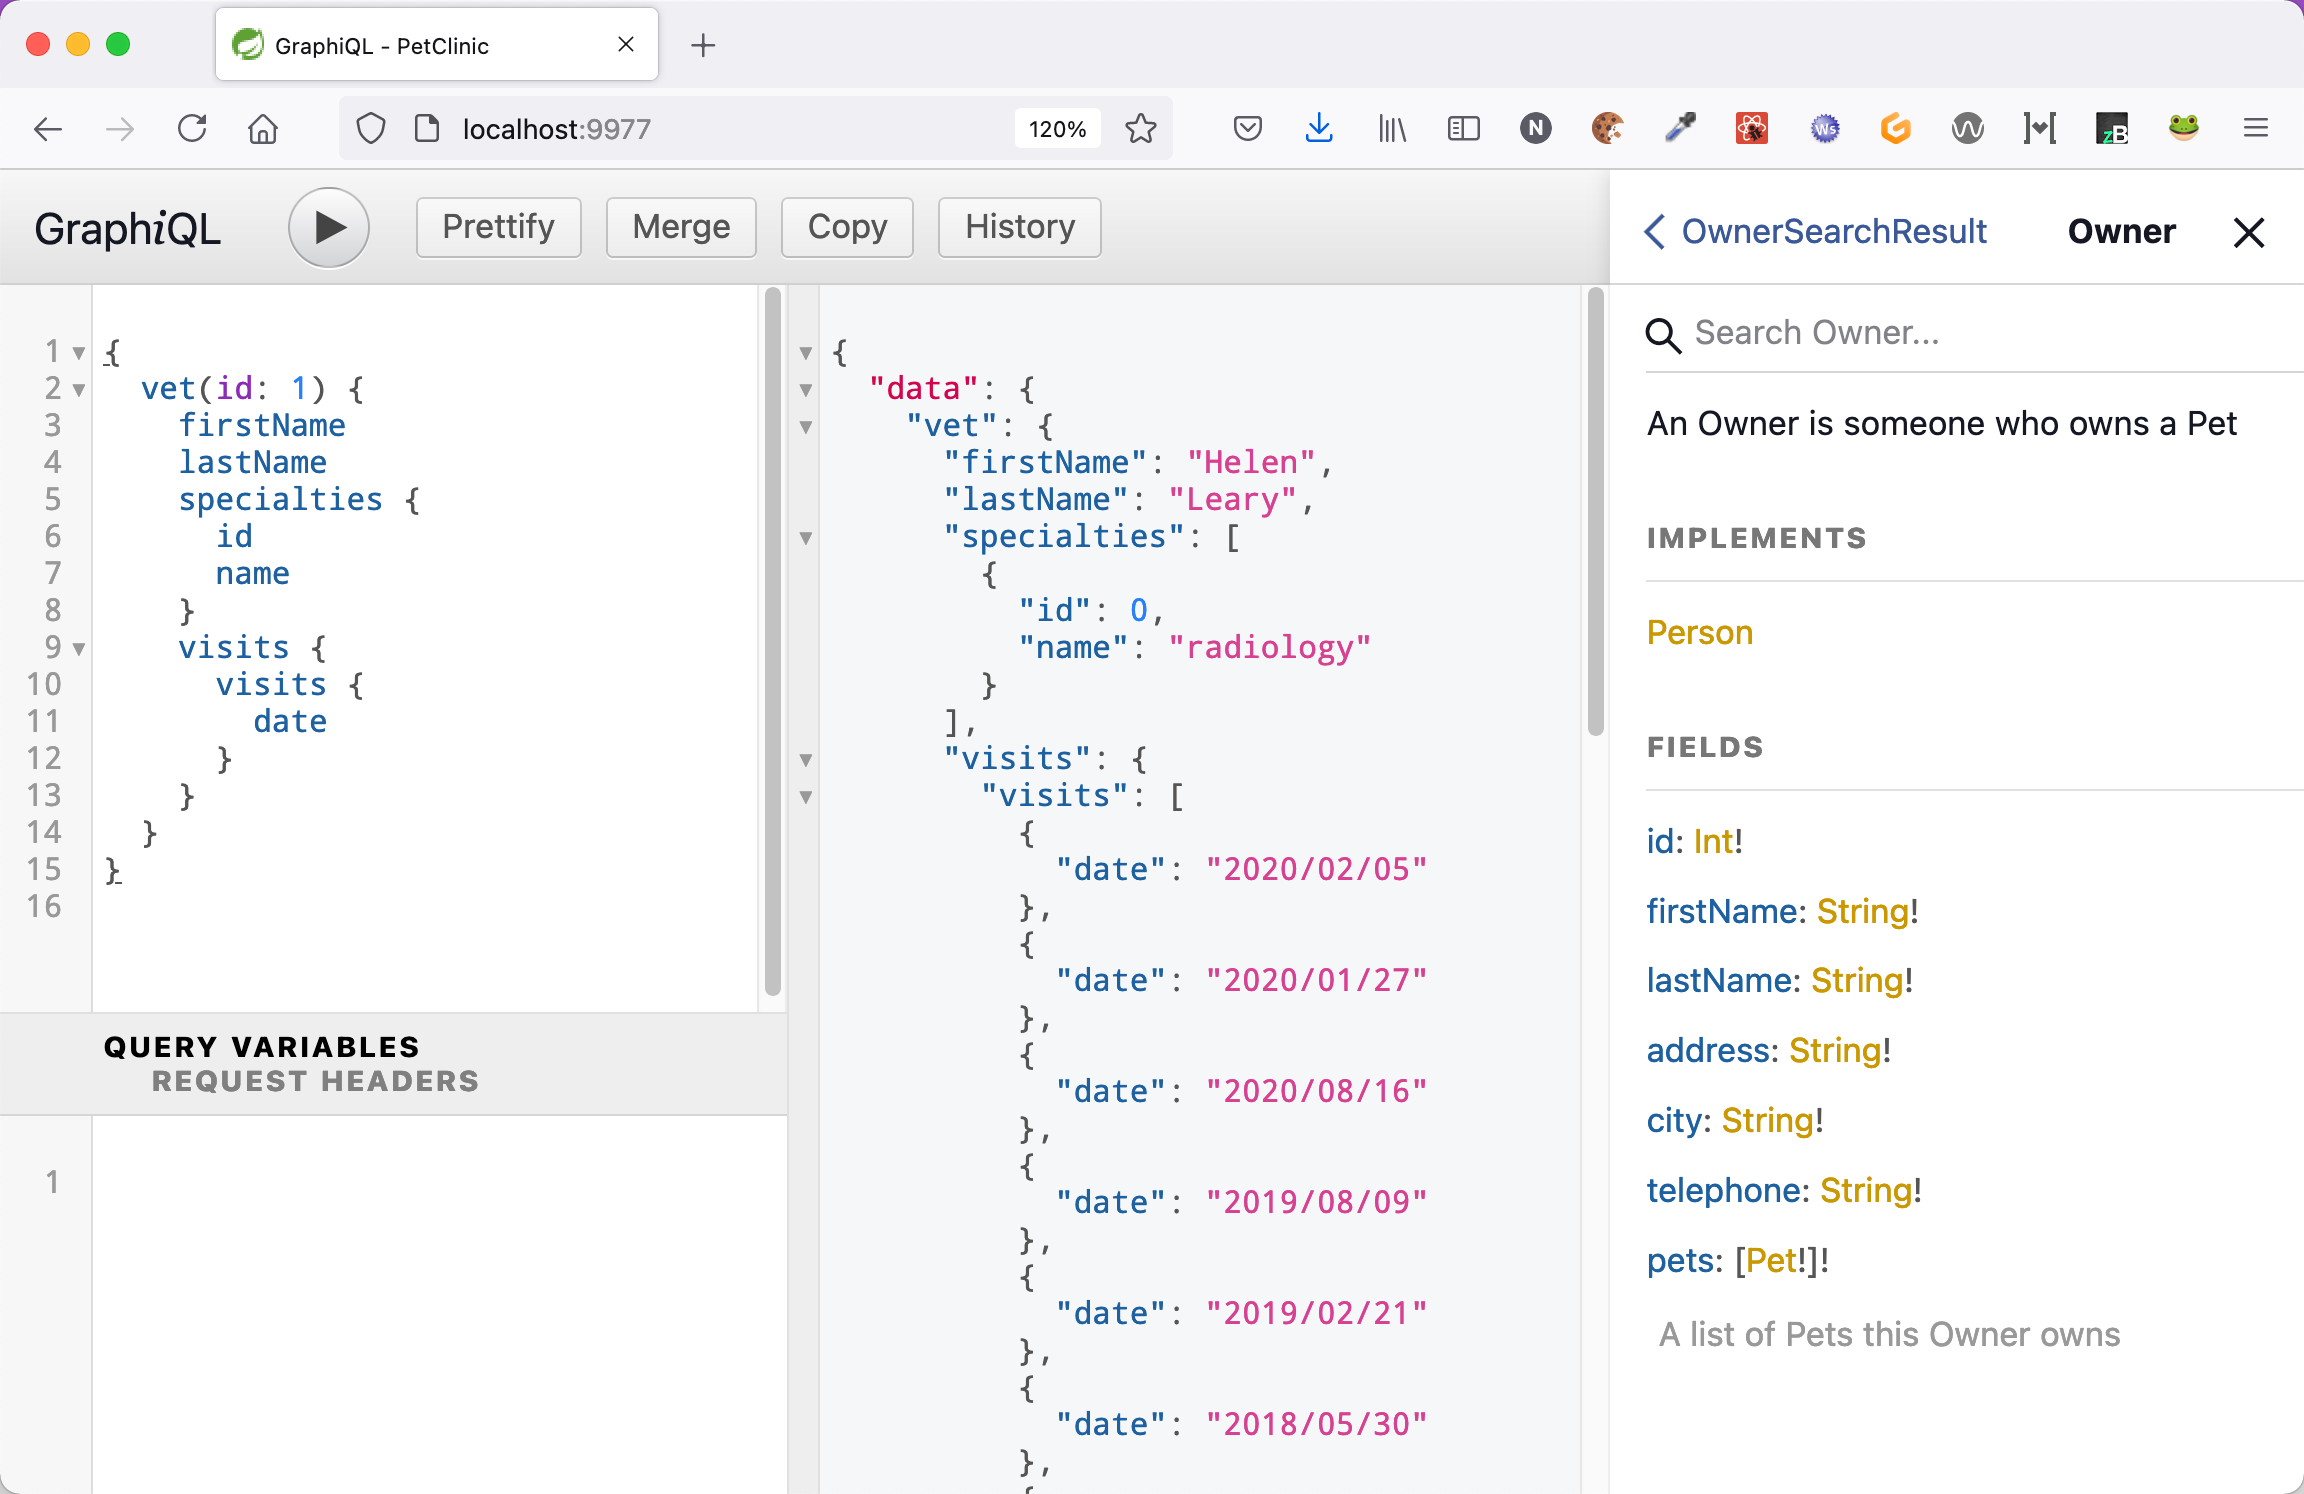The width and height of the screenshot is (2304, 1494).
Task: Open the frog extension icon
Action: point(2183,128)
